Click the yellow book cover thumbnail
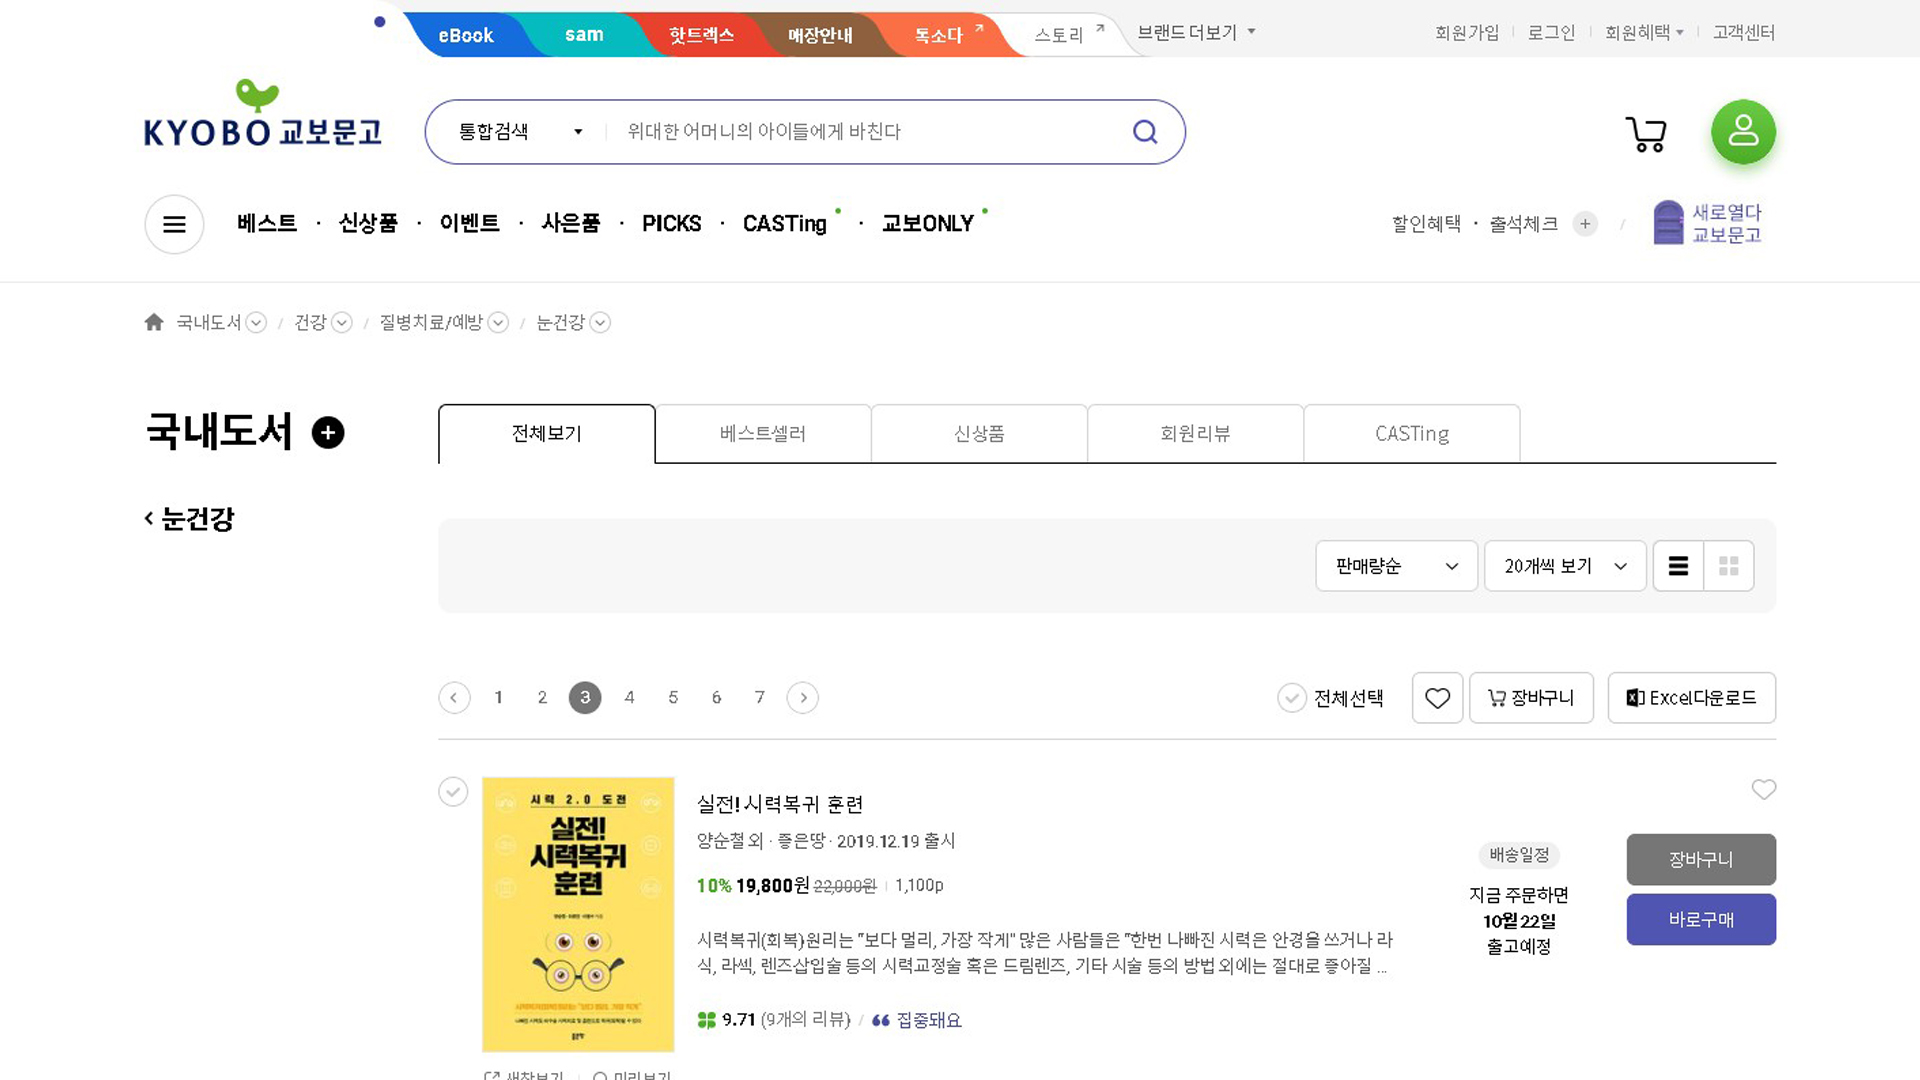 (578, 914)
